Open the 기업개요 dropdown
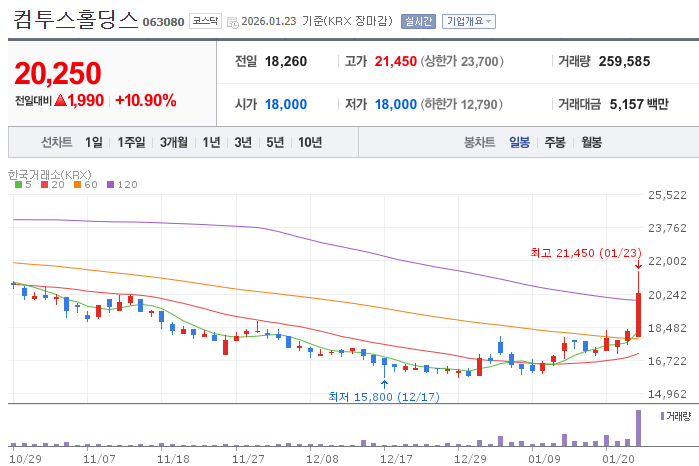699x466 pixels. 469,21
